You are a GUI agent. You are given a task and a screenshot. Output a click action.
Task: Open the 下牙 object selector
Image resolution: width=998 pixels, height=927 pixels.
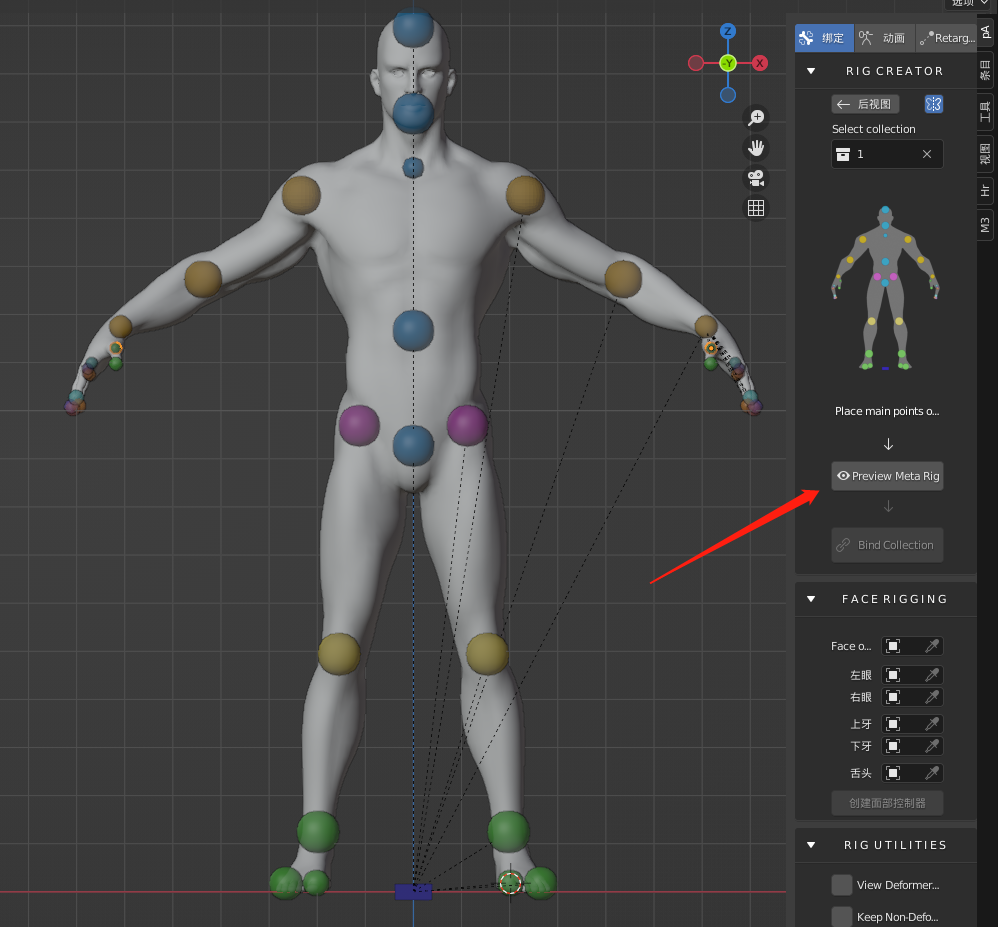pos(911,746)
